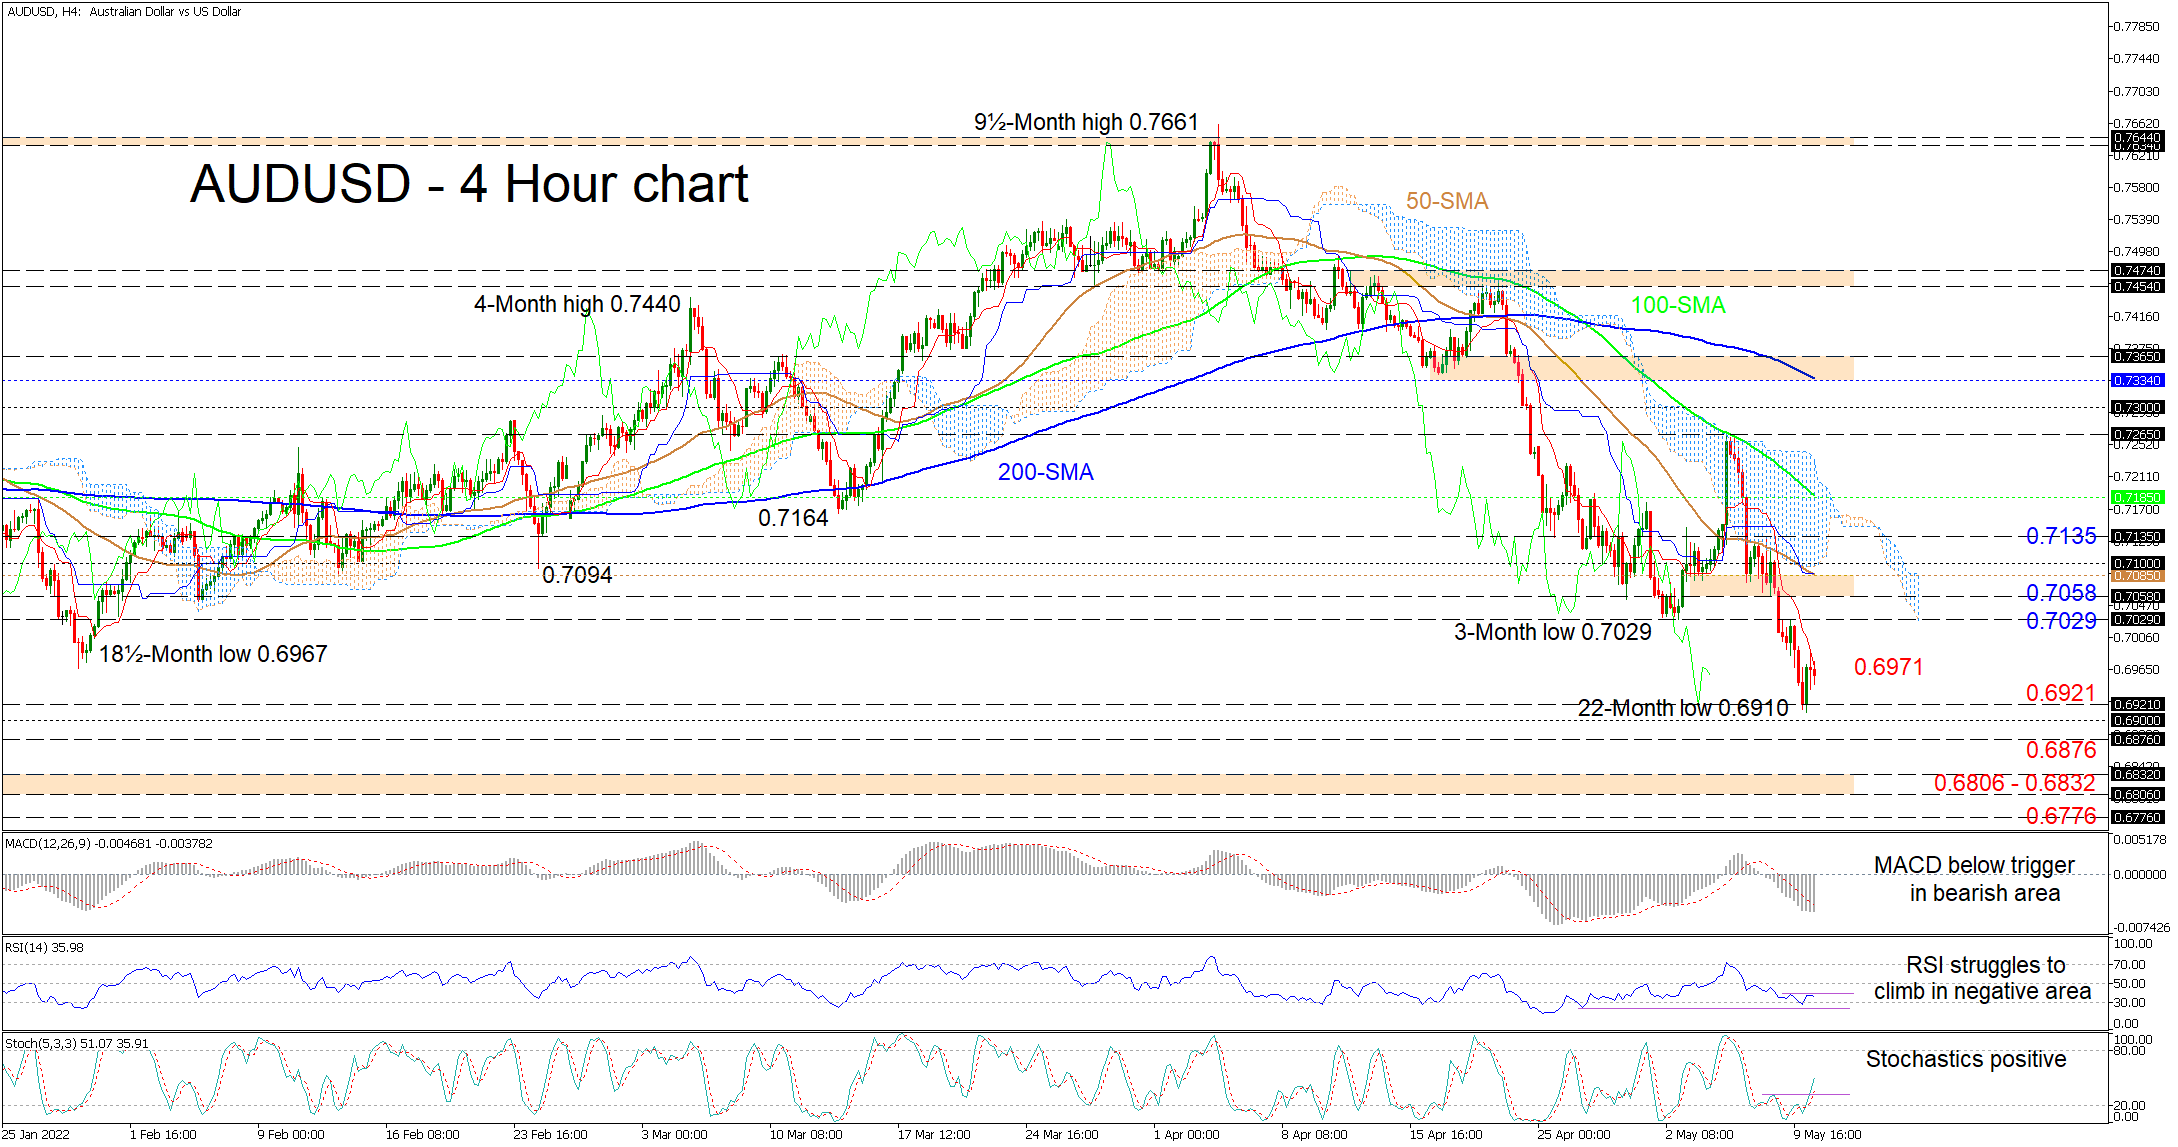
Task: Click the MACD(12,26,9) indicator header
Action: (x=108, y=843)
